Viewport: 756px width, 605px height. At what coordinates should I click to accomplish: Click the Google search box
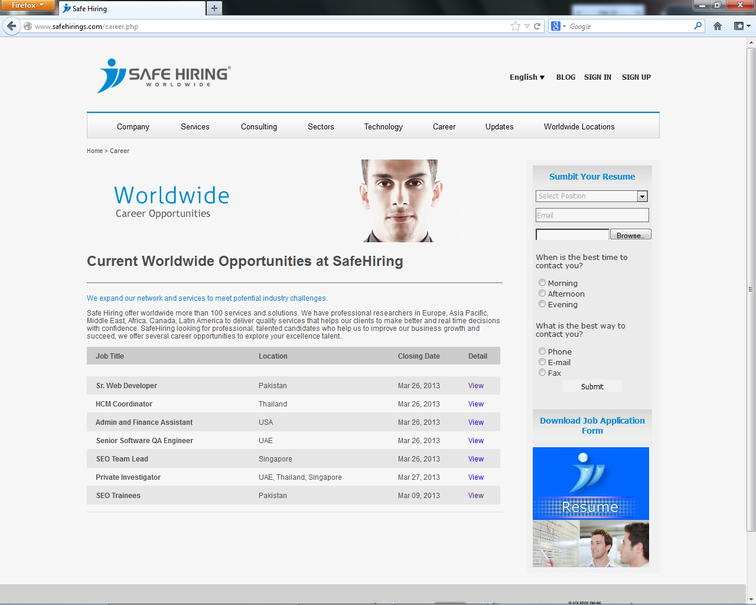coord(629,26)
